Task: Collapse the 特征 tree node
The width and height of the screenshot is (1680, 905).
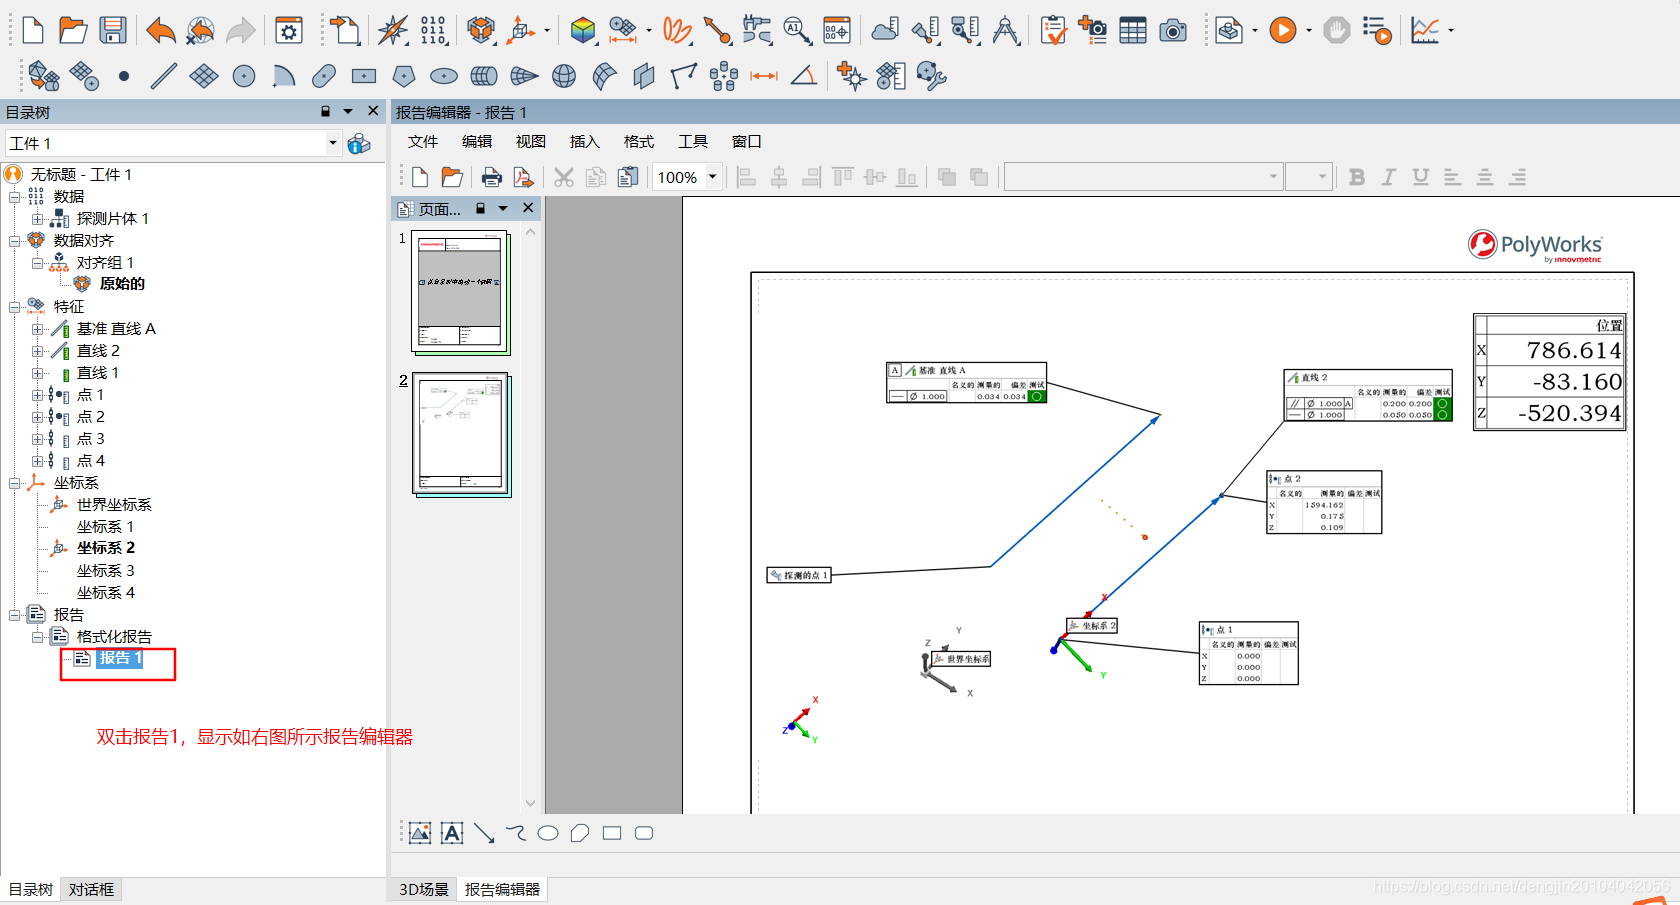Action: tap(15, 306)
